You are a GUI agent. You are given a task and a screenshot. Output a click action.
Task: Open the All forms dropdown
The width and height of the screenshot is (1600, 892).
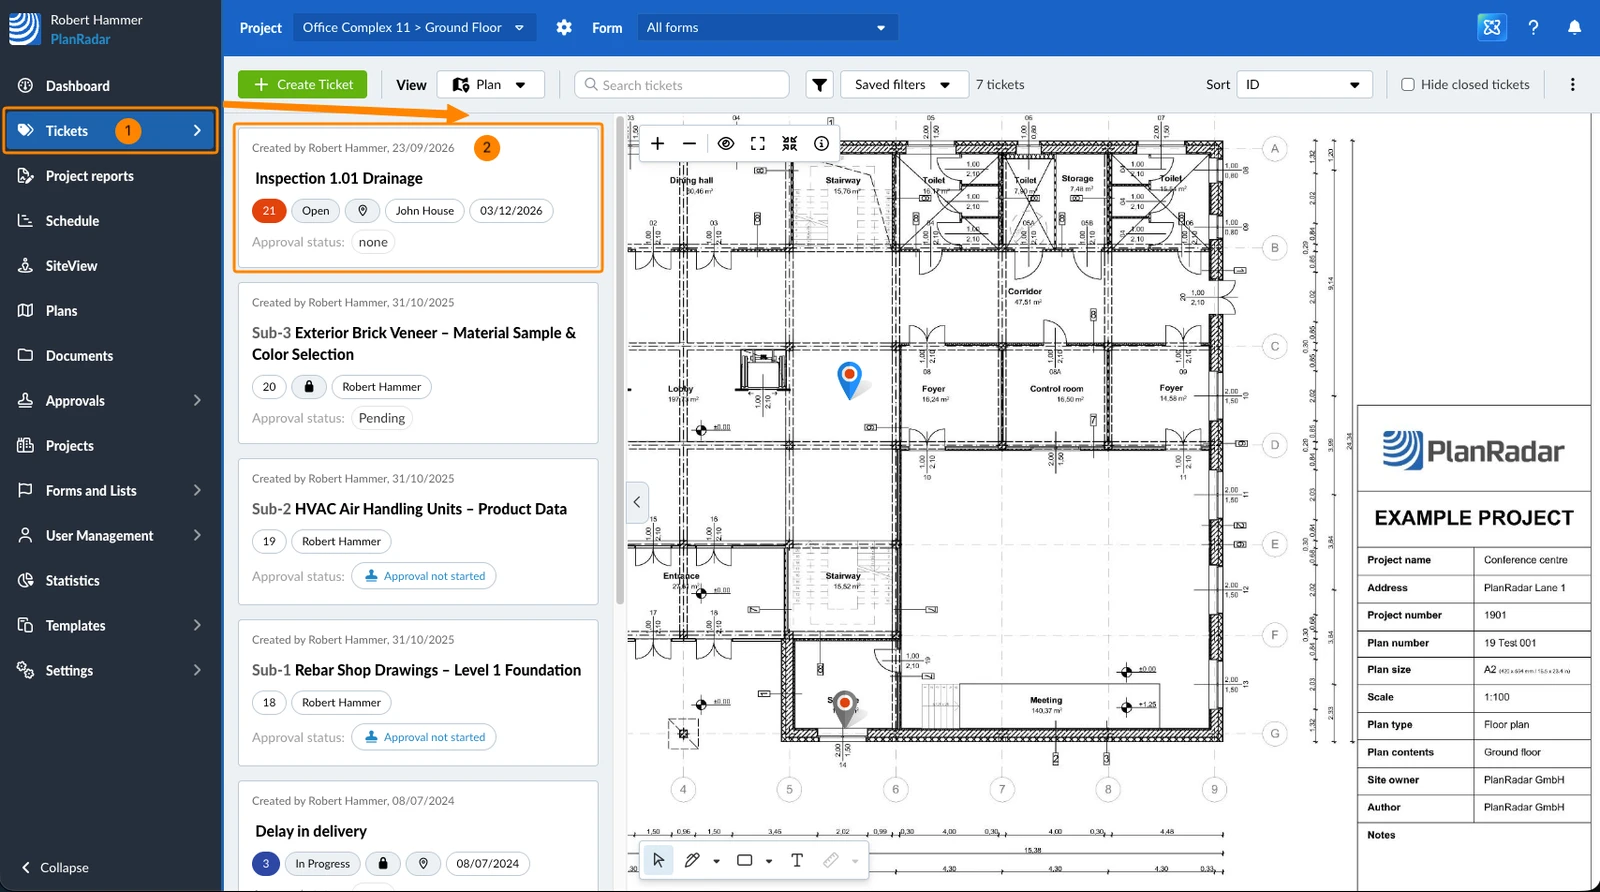767,28
